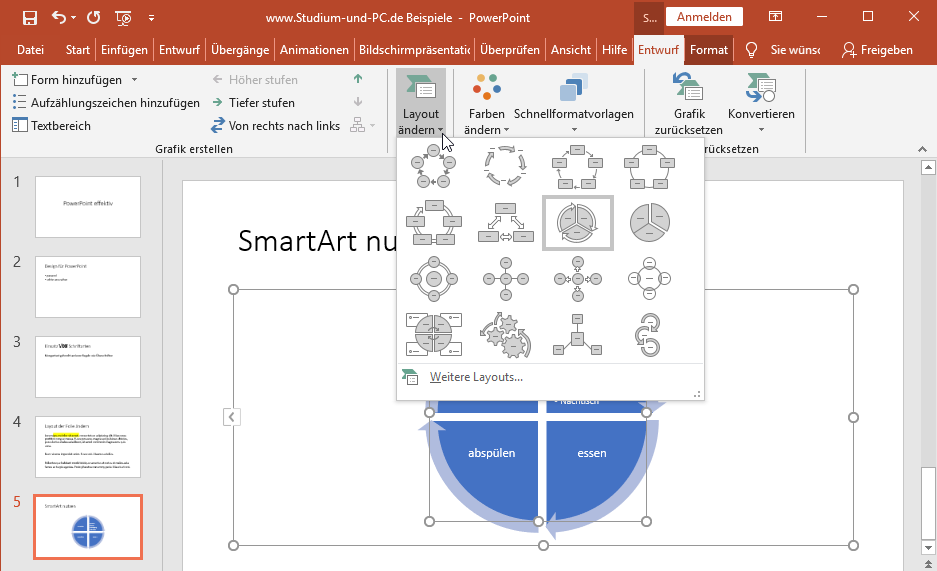Image resolution: width=937 pixels, height=571 pixels.
Task: Click Form hinzufügen
Action: (67, 79)
